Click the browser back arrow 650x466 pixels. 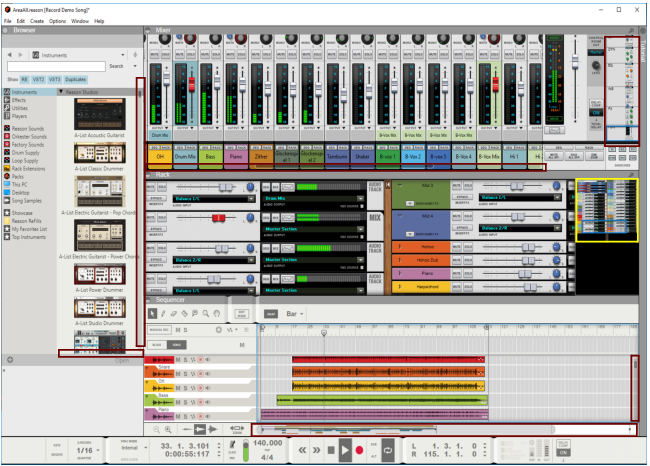coord(10,55)
